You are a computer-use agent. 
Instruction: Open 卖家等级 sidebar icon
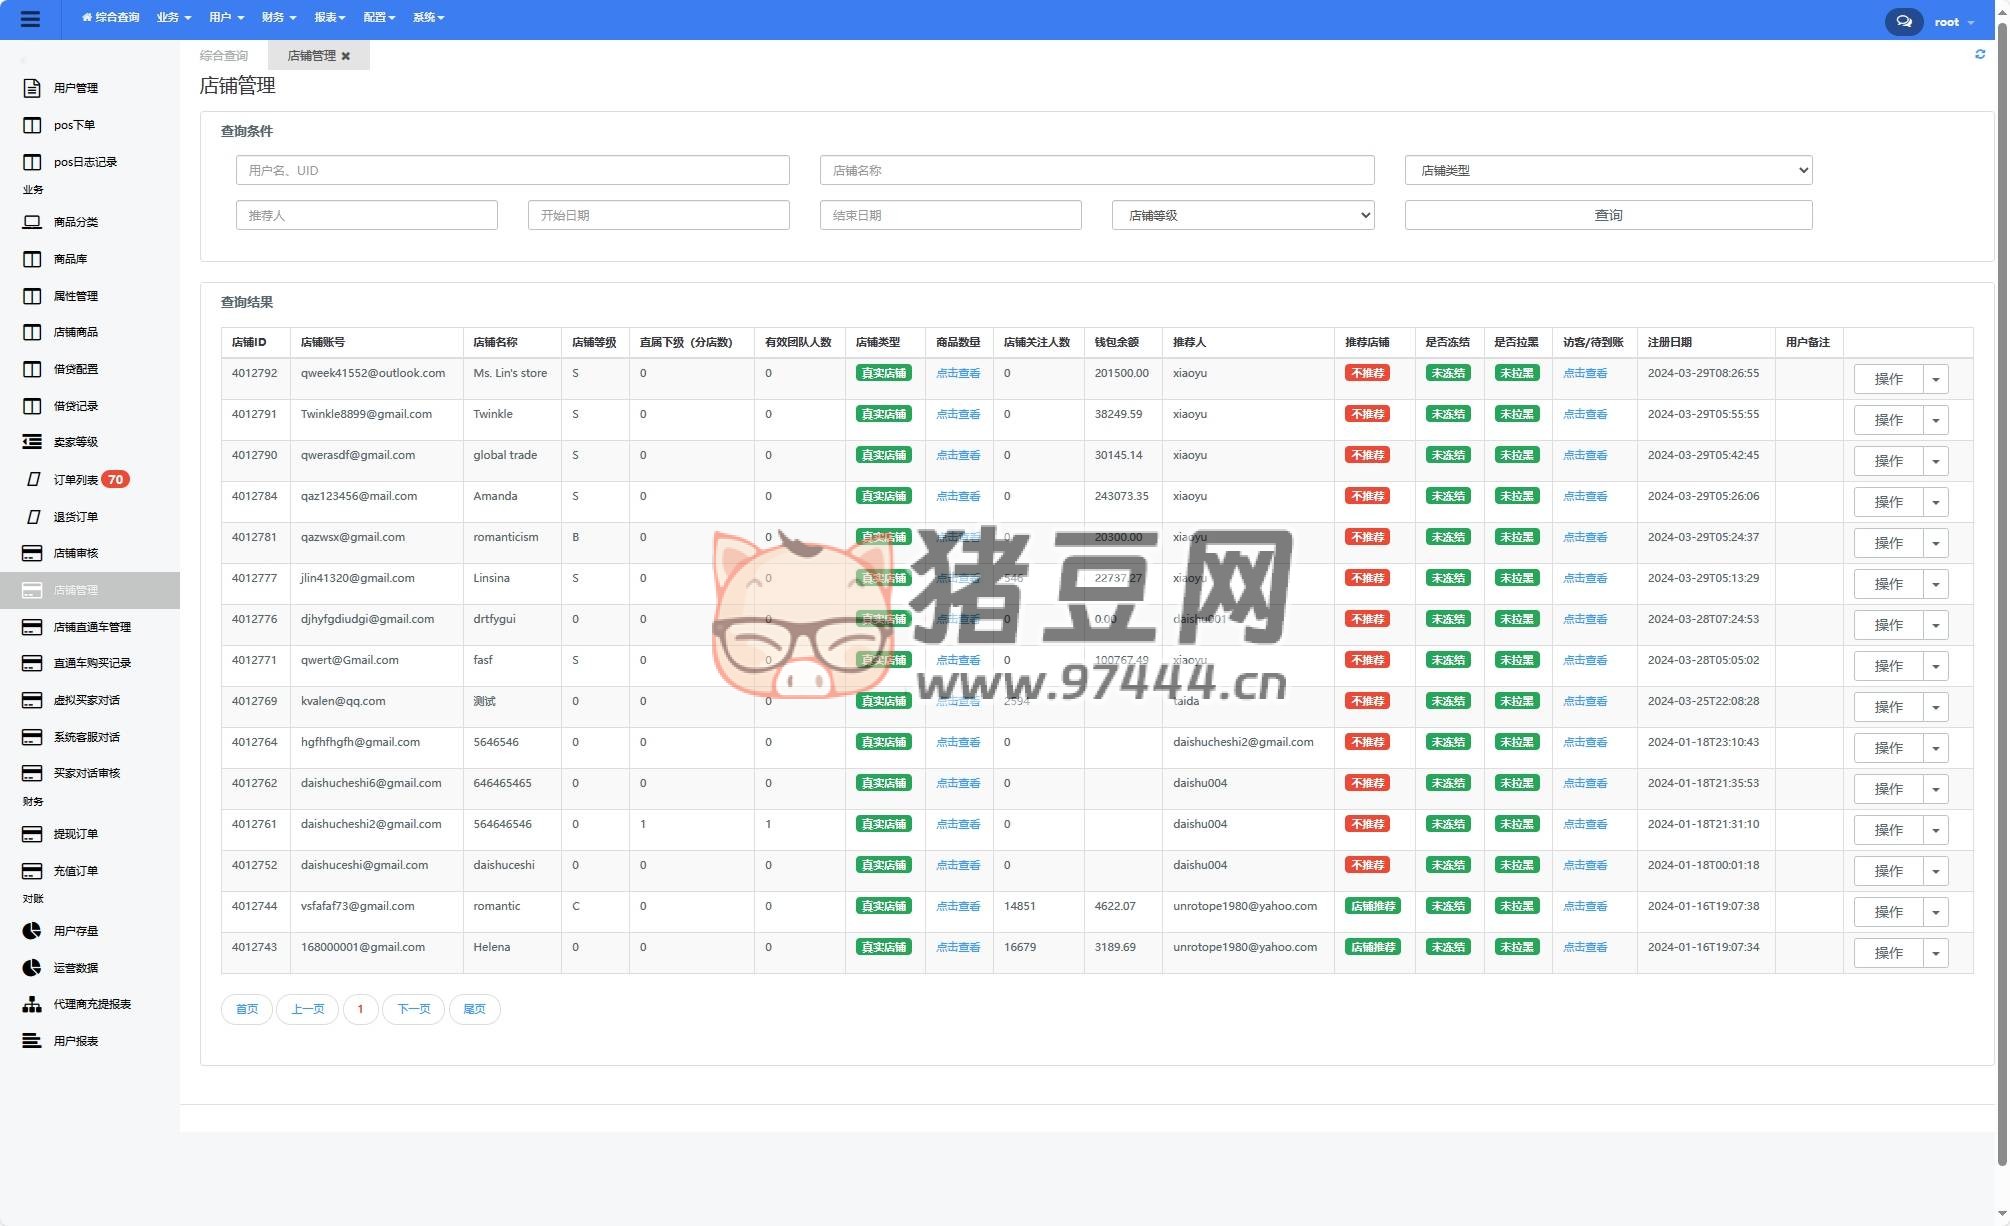click(32, 442)
